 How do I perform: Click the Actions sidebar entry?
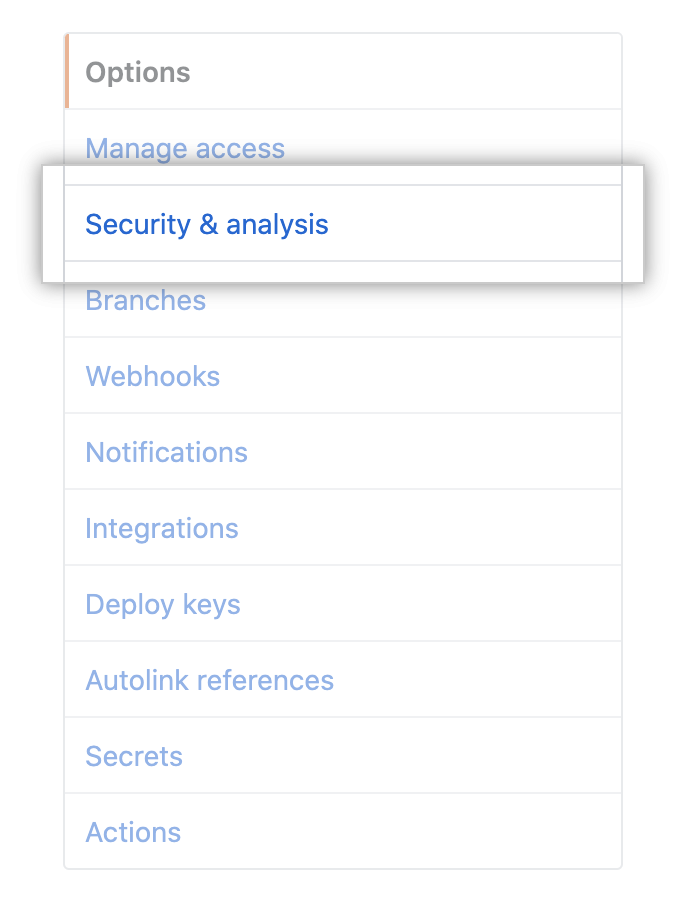[x=133, y=832]
